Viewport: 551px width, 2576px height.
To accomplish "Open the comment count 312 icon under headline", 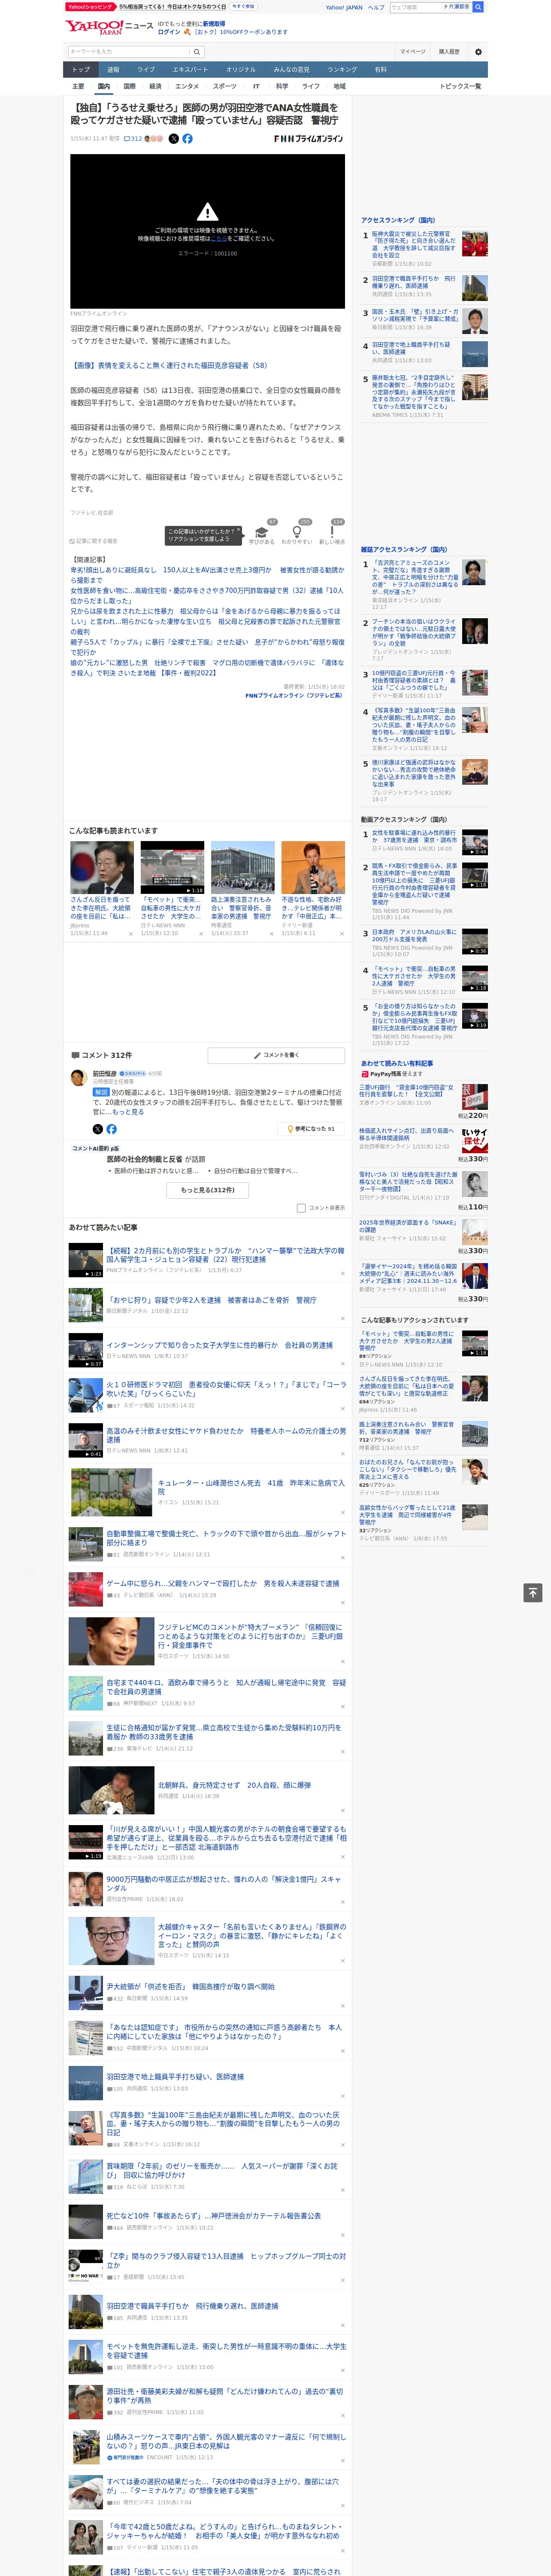I will click(133, 139).
